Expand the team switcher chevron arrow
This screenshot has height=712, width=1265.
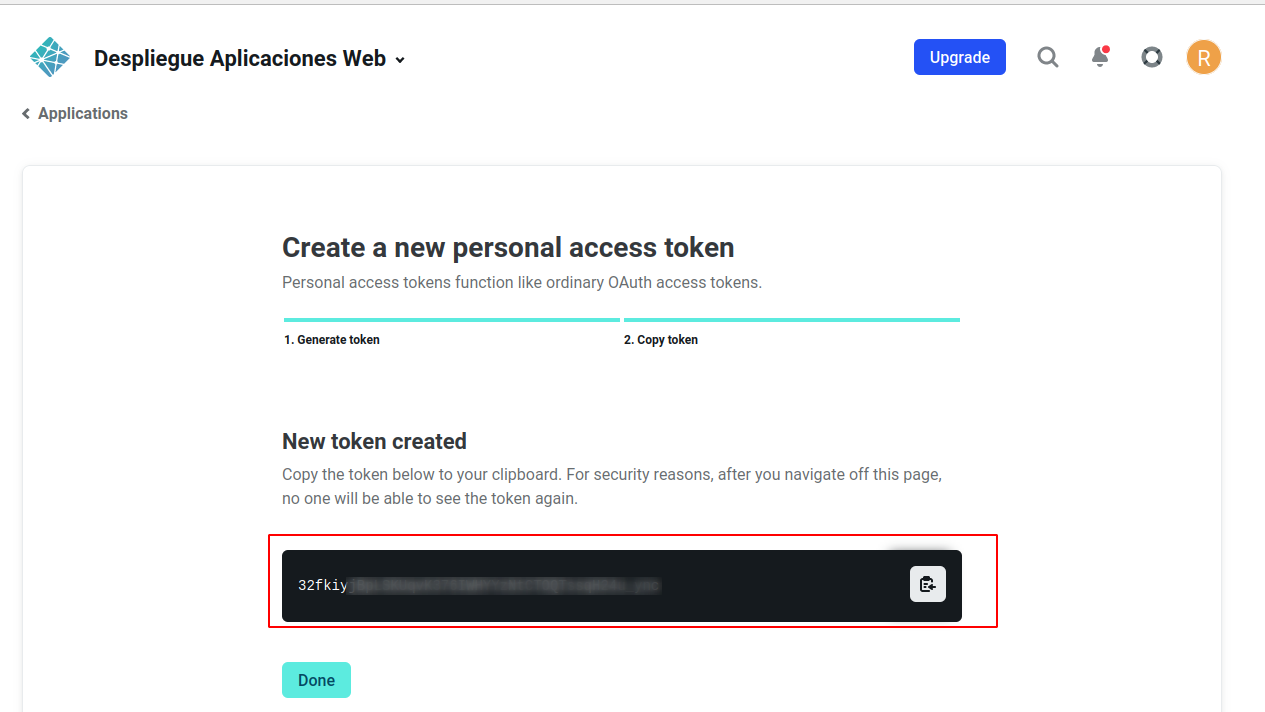[400, 60]
